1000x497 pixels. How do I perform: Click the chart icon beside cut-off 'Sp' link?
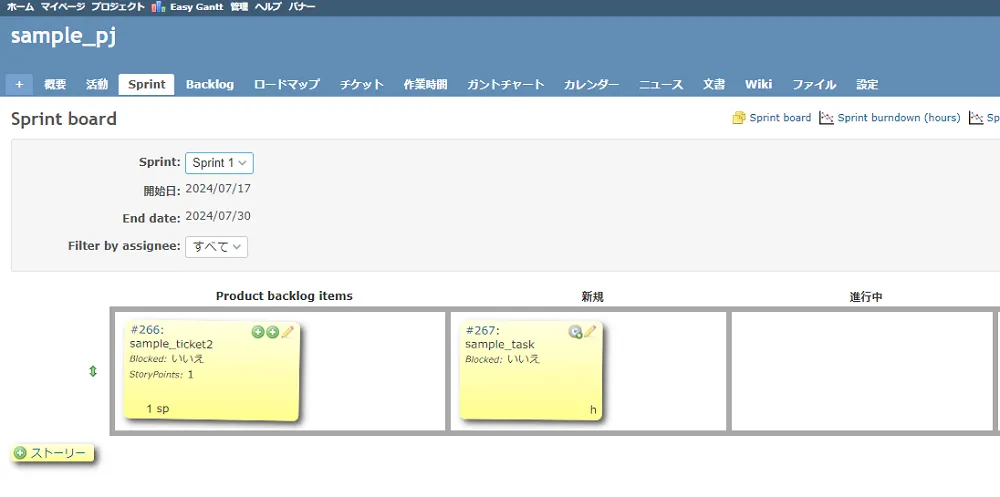point(976,118)
